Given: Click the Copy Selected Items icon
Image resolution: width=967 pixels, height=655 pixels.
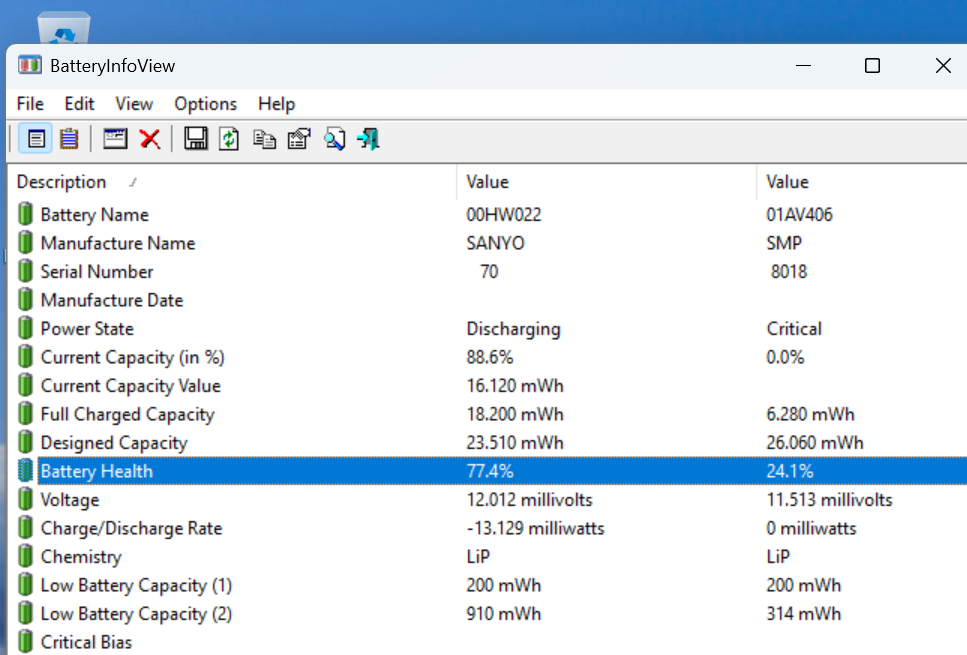Looking at the screenshot, I should pos(264,139).
